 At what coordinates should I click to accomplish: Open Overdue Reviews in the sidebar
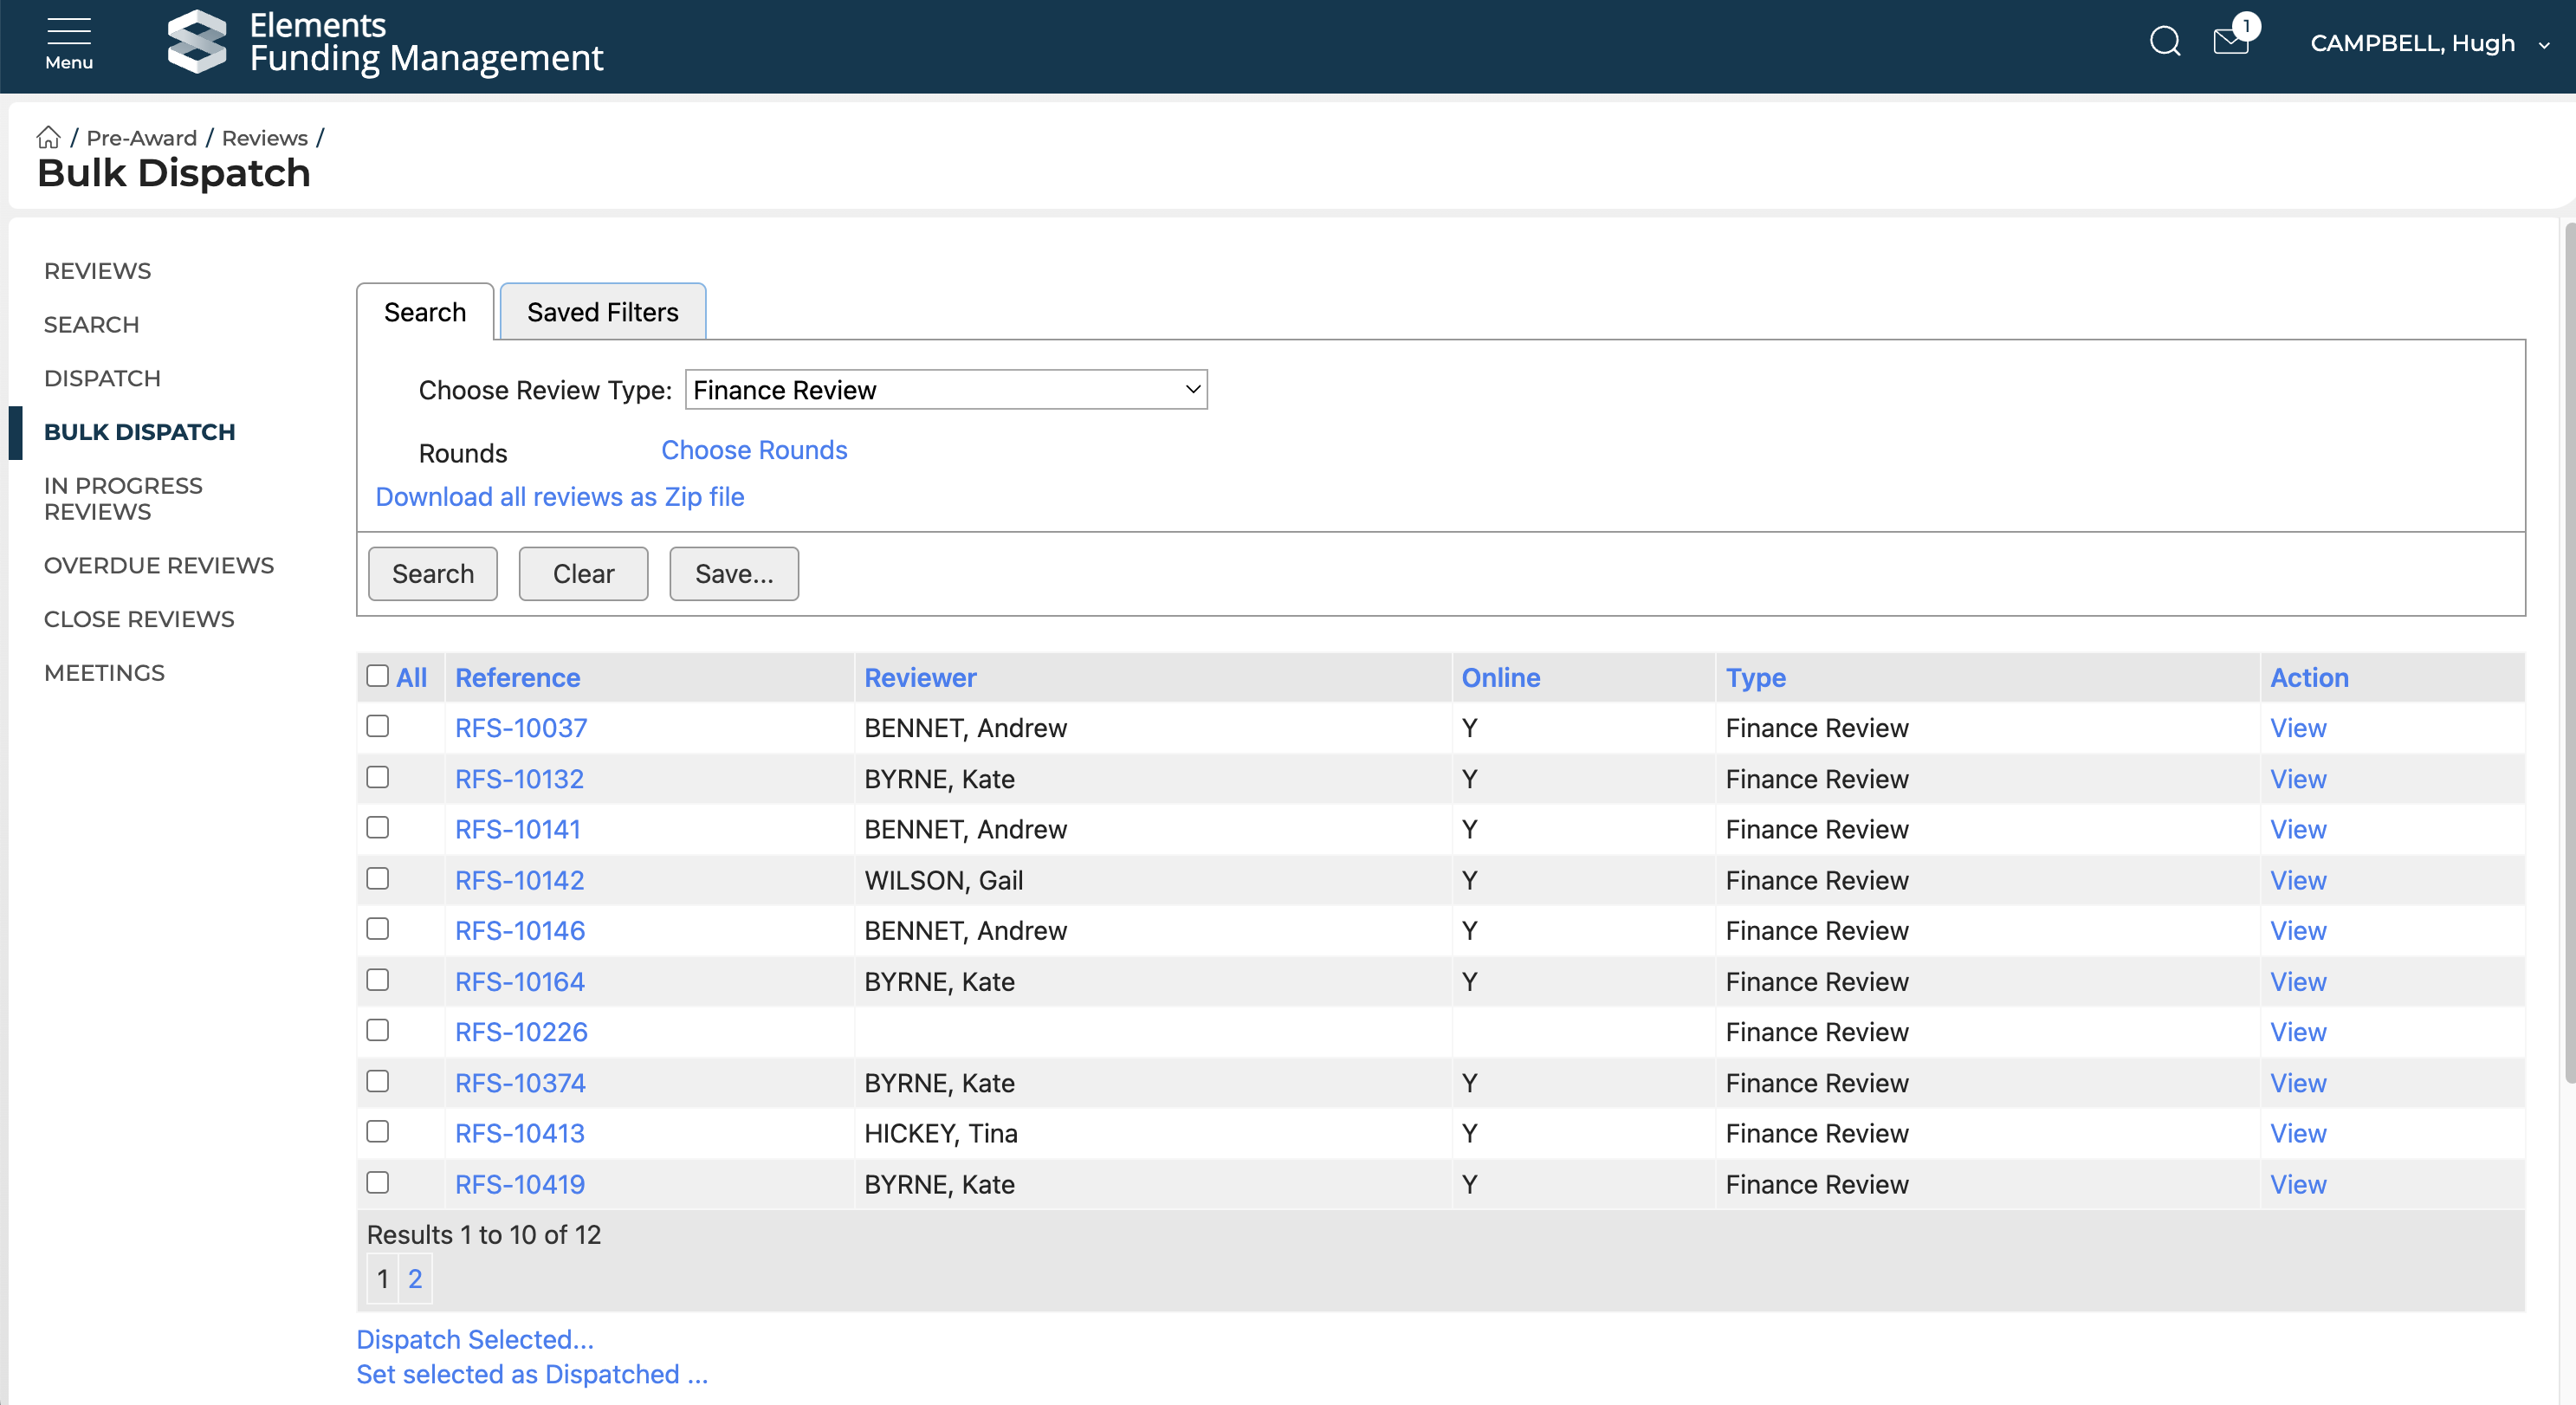[x=159, y=565]
